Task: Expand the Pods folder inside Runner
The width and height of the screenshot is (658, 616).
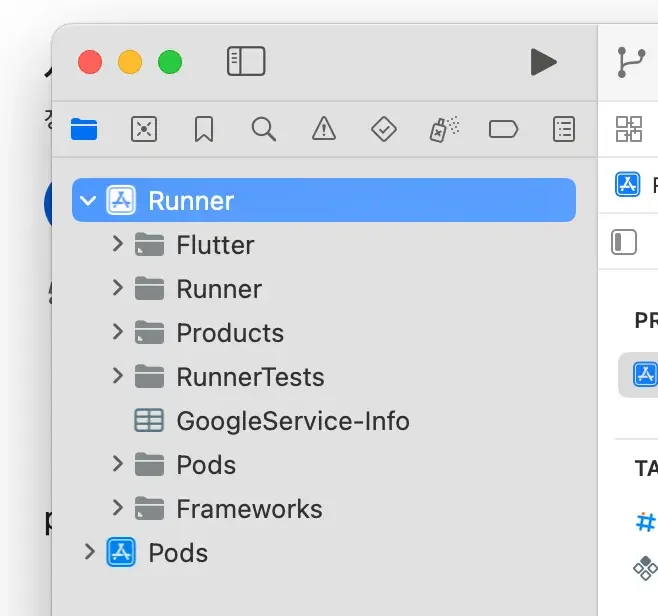Action: [x=118, y=464]
